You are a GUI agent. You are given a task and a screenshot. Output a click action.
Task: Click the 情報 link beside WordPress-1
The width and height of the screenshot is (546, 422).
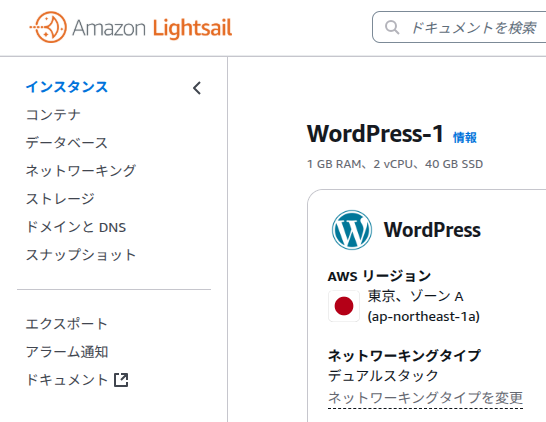point(465,138)
